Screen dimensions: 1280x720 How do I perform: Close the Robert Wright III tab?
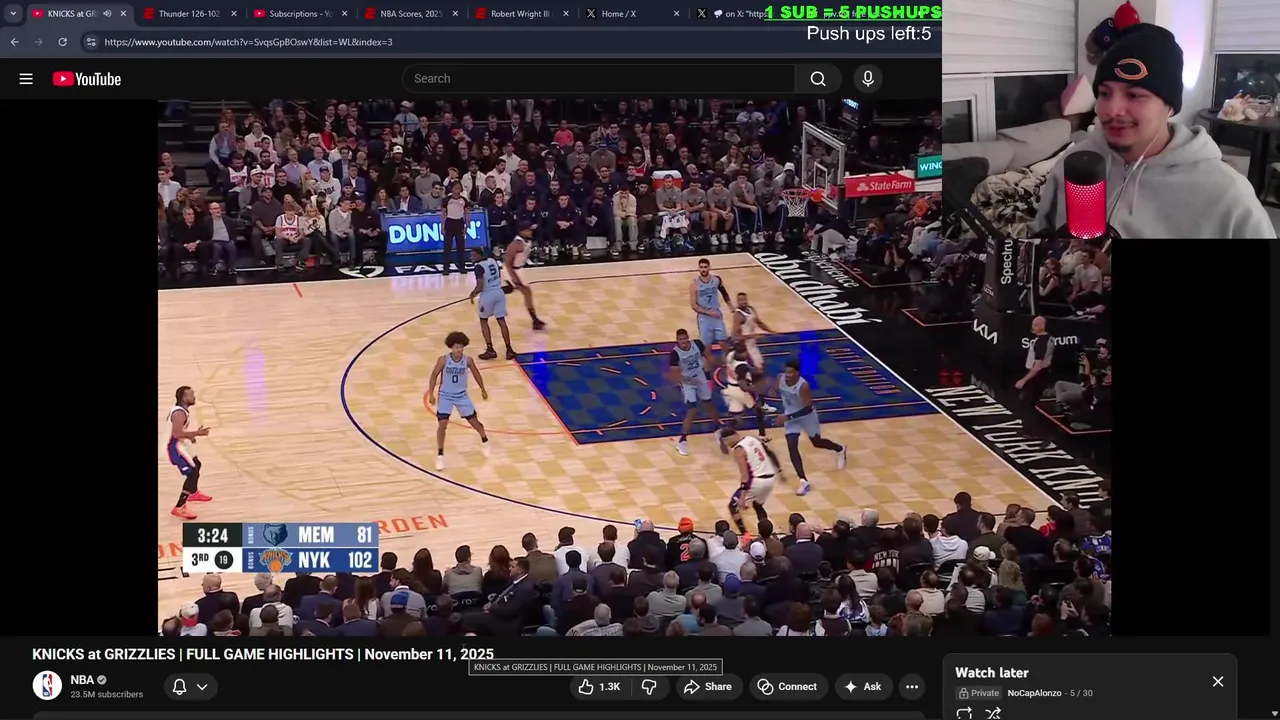pos(566,14)
